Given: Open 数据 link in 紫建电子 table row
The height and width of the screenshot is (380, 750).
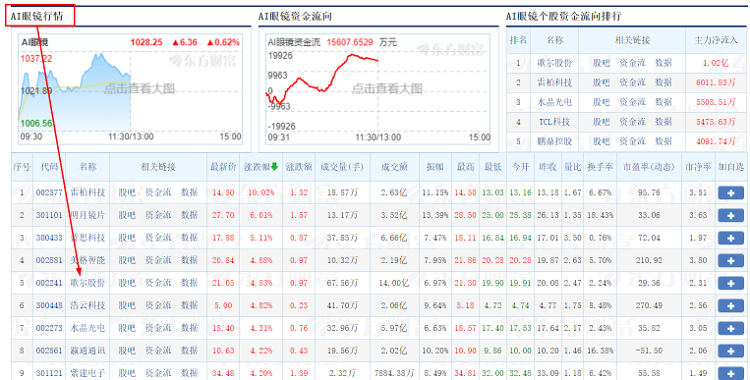Looking at the screenshot, I should pyautogui.click(x=189, y=373).
